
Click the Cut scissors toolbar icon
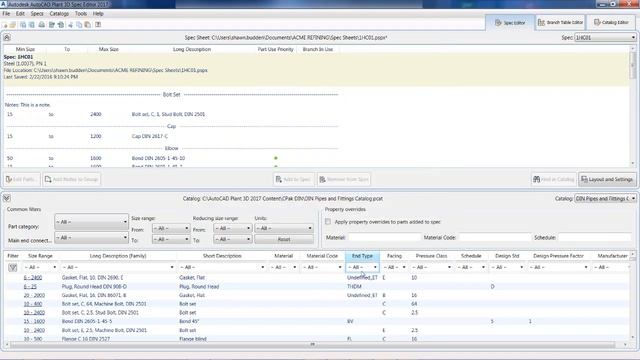pos(71,25)
